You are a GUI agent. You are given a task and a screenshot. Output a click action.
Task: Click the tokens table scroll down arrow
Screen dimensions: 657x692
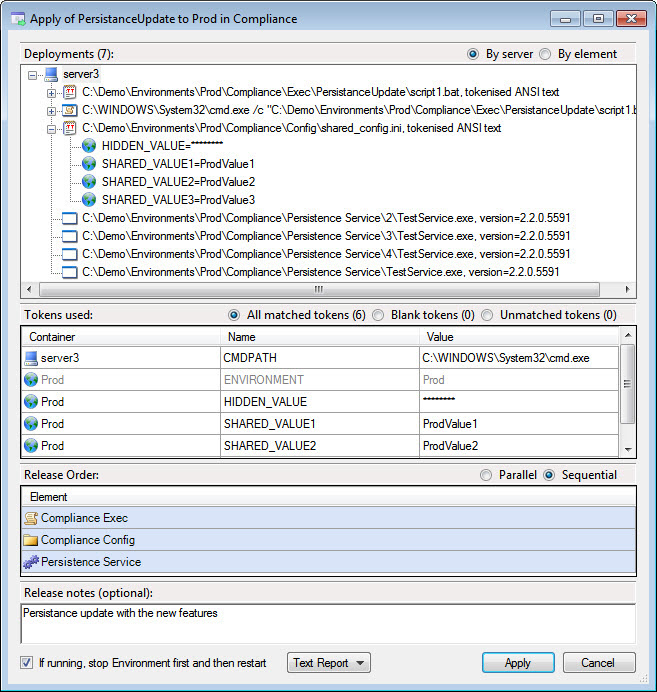point(628,449)
